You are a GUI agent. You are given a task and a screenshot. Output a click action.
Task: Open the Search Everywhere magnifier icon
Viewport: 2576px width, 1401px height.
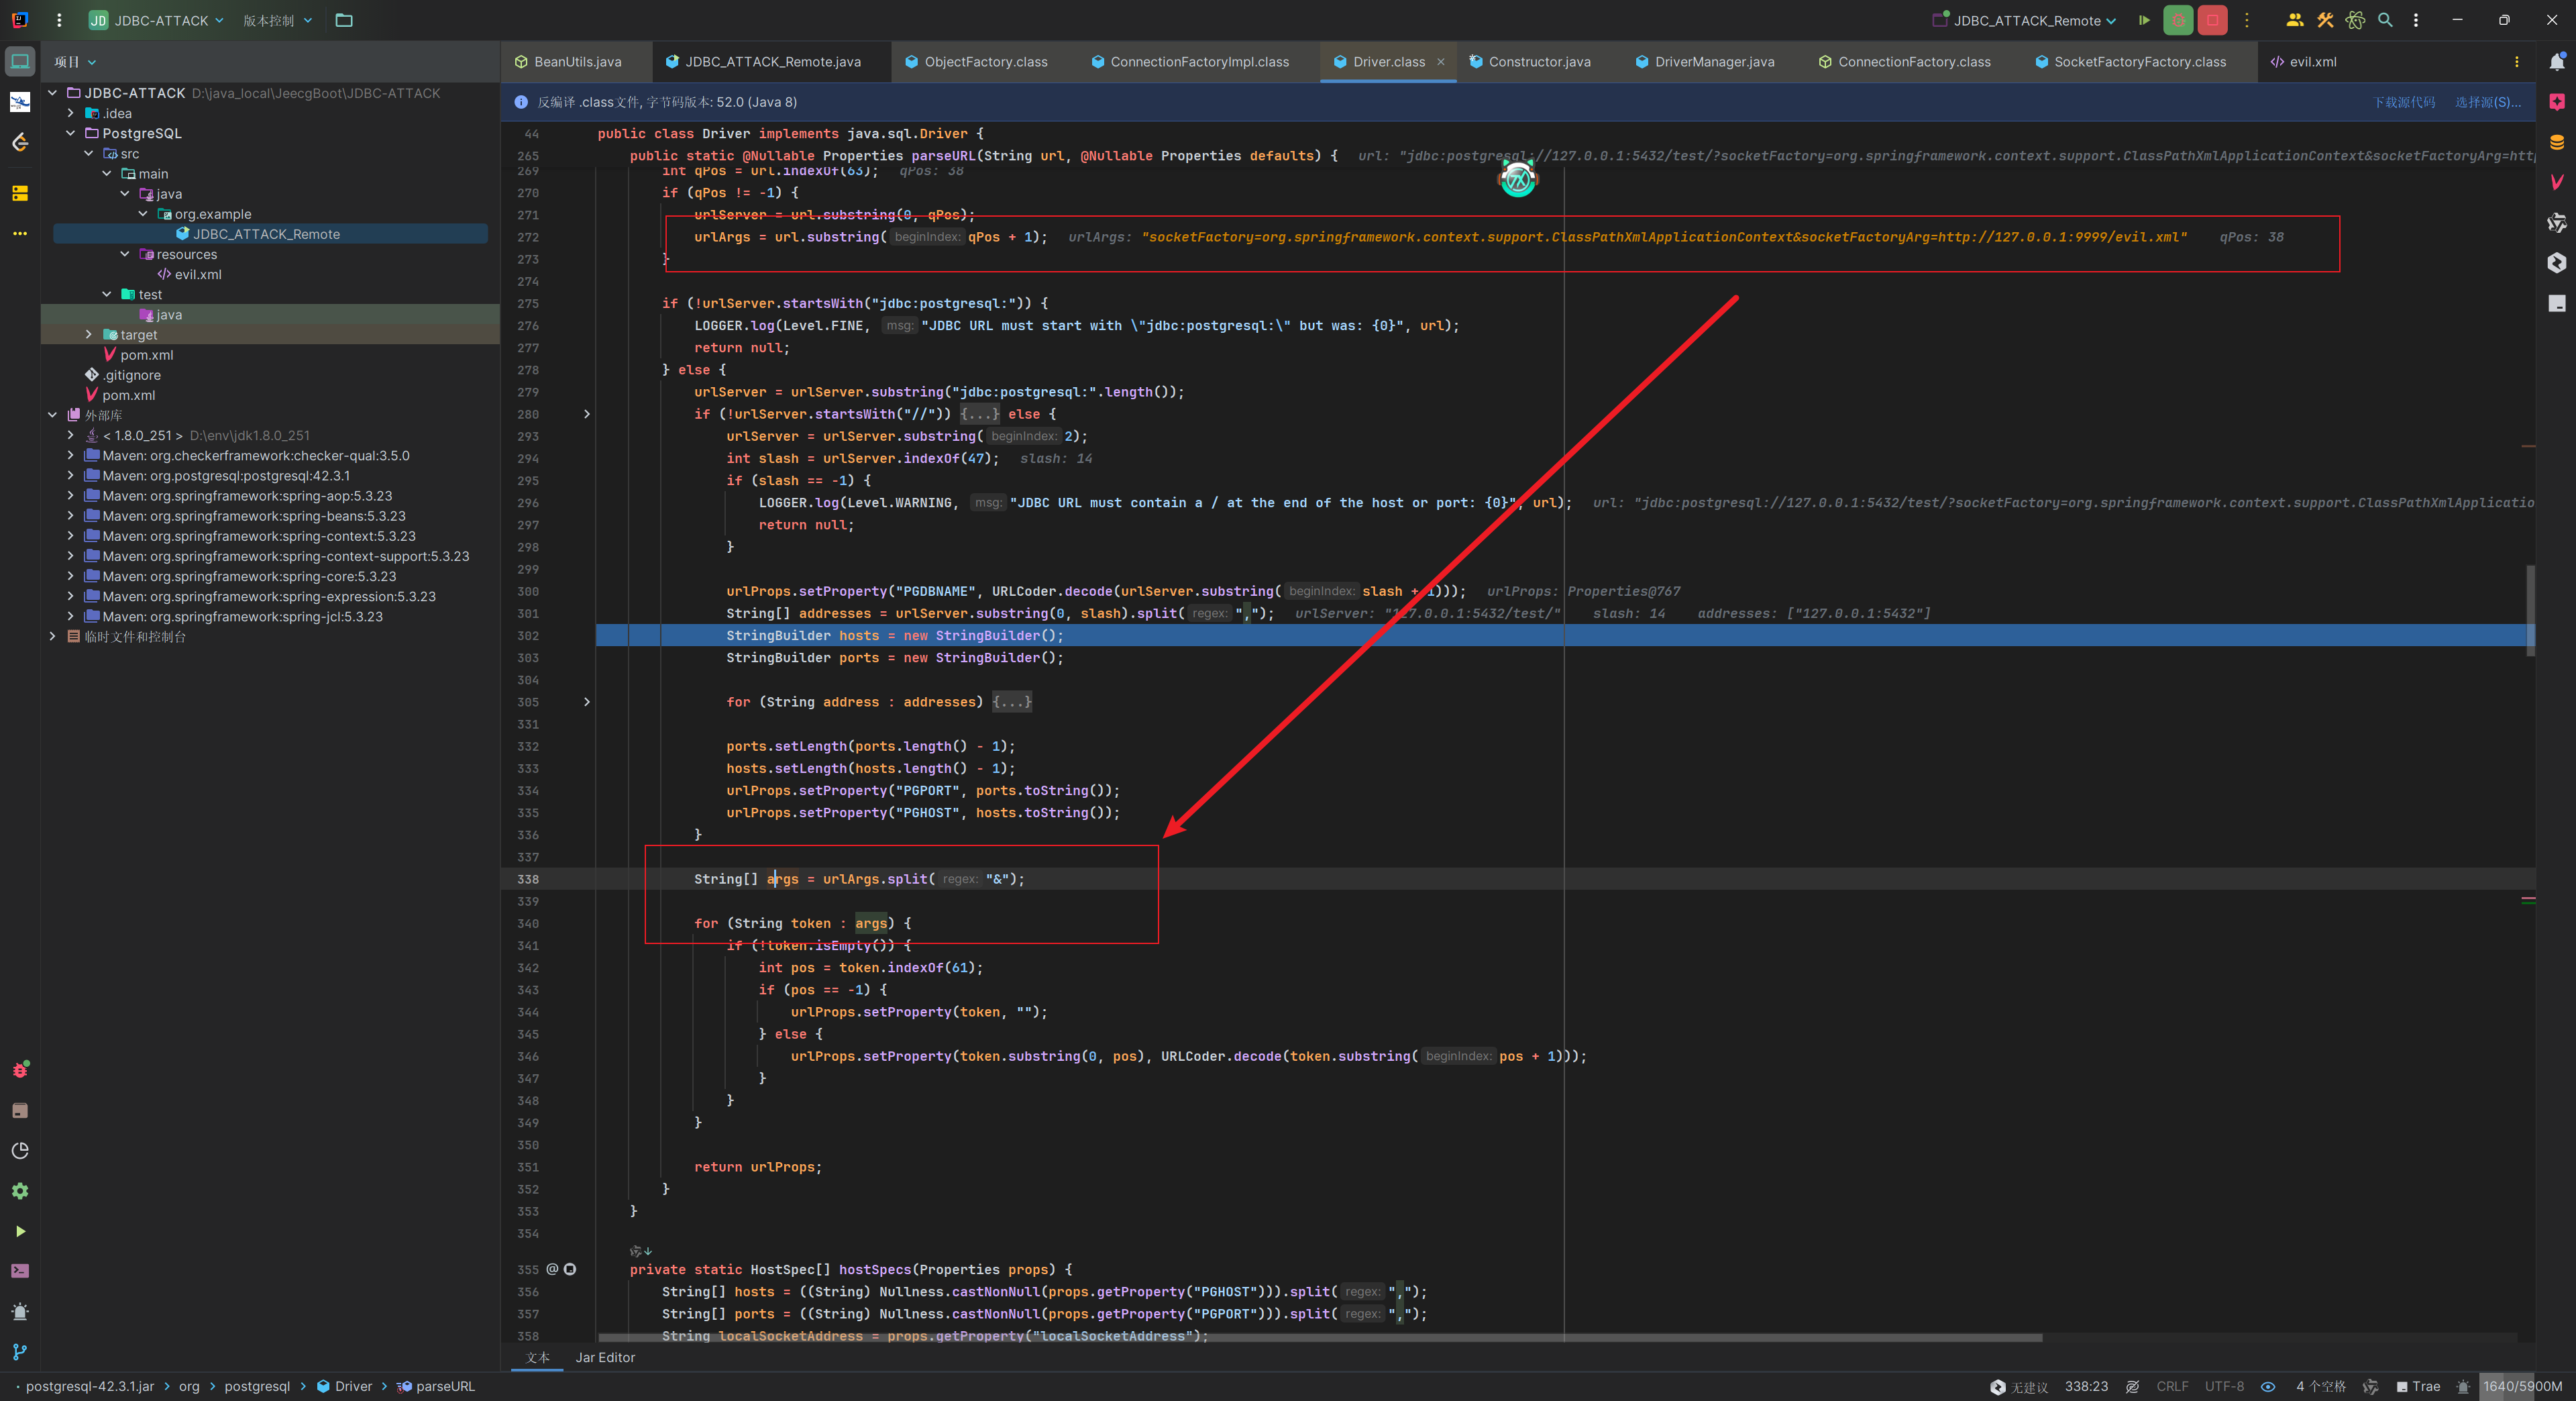click(x=2385, y=20)
